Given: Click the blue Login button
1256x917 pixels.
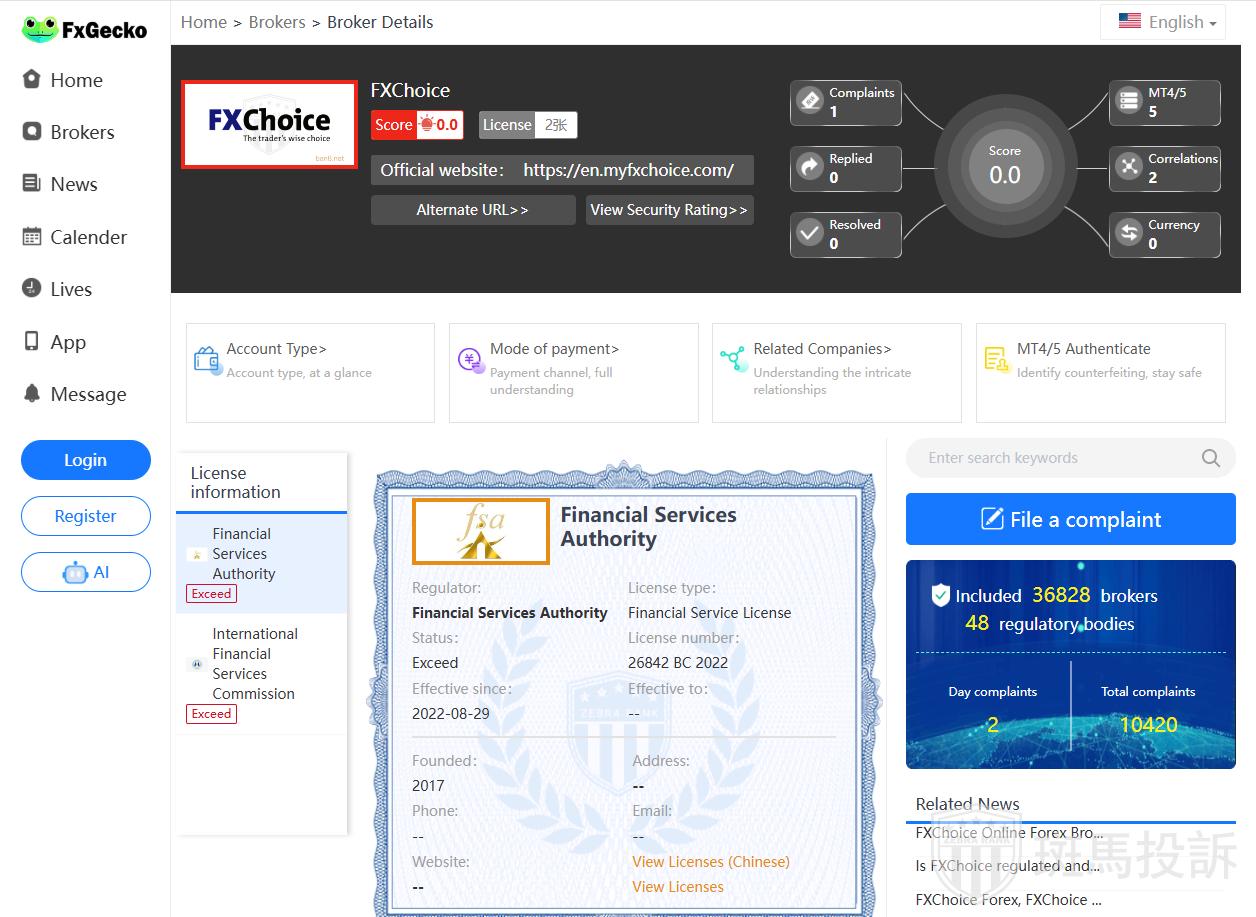Looking at the screenshot, I should (x=85, y=460).
